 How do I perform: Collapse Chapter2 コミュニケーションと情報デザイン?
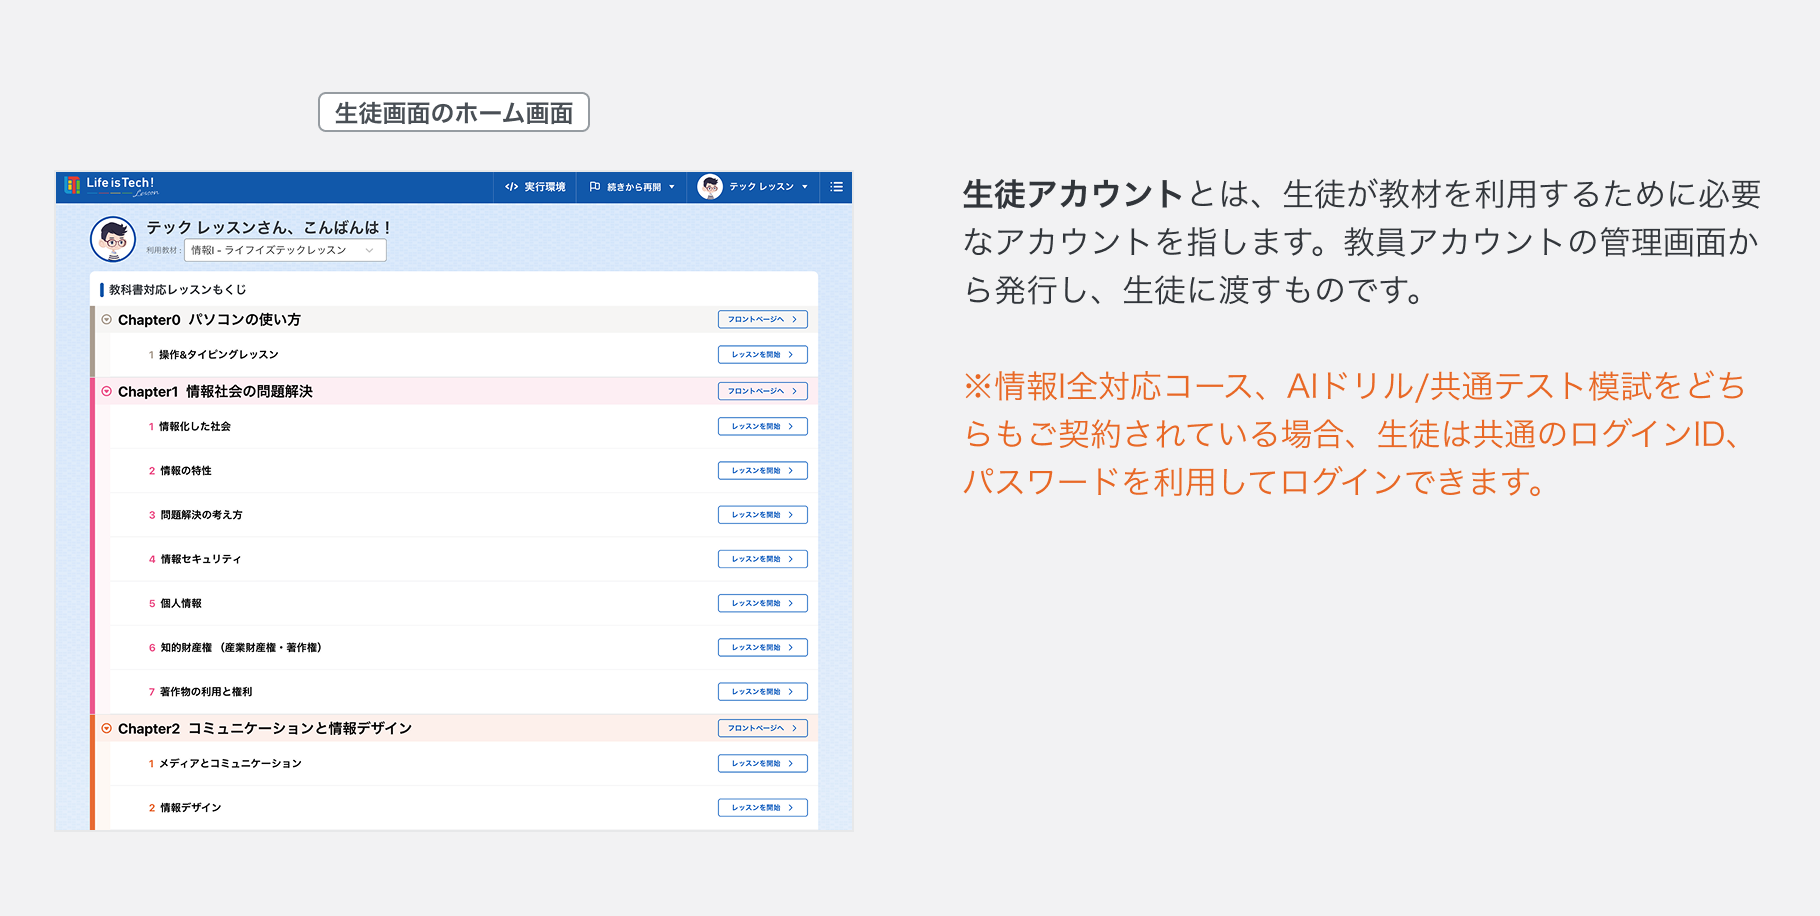(x=107, y=729)
